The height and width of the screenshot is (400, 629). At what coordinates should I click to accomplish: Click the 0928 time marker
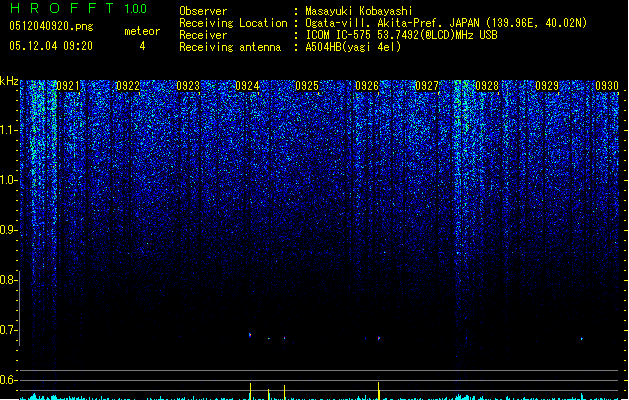click(487, 86)
